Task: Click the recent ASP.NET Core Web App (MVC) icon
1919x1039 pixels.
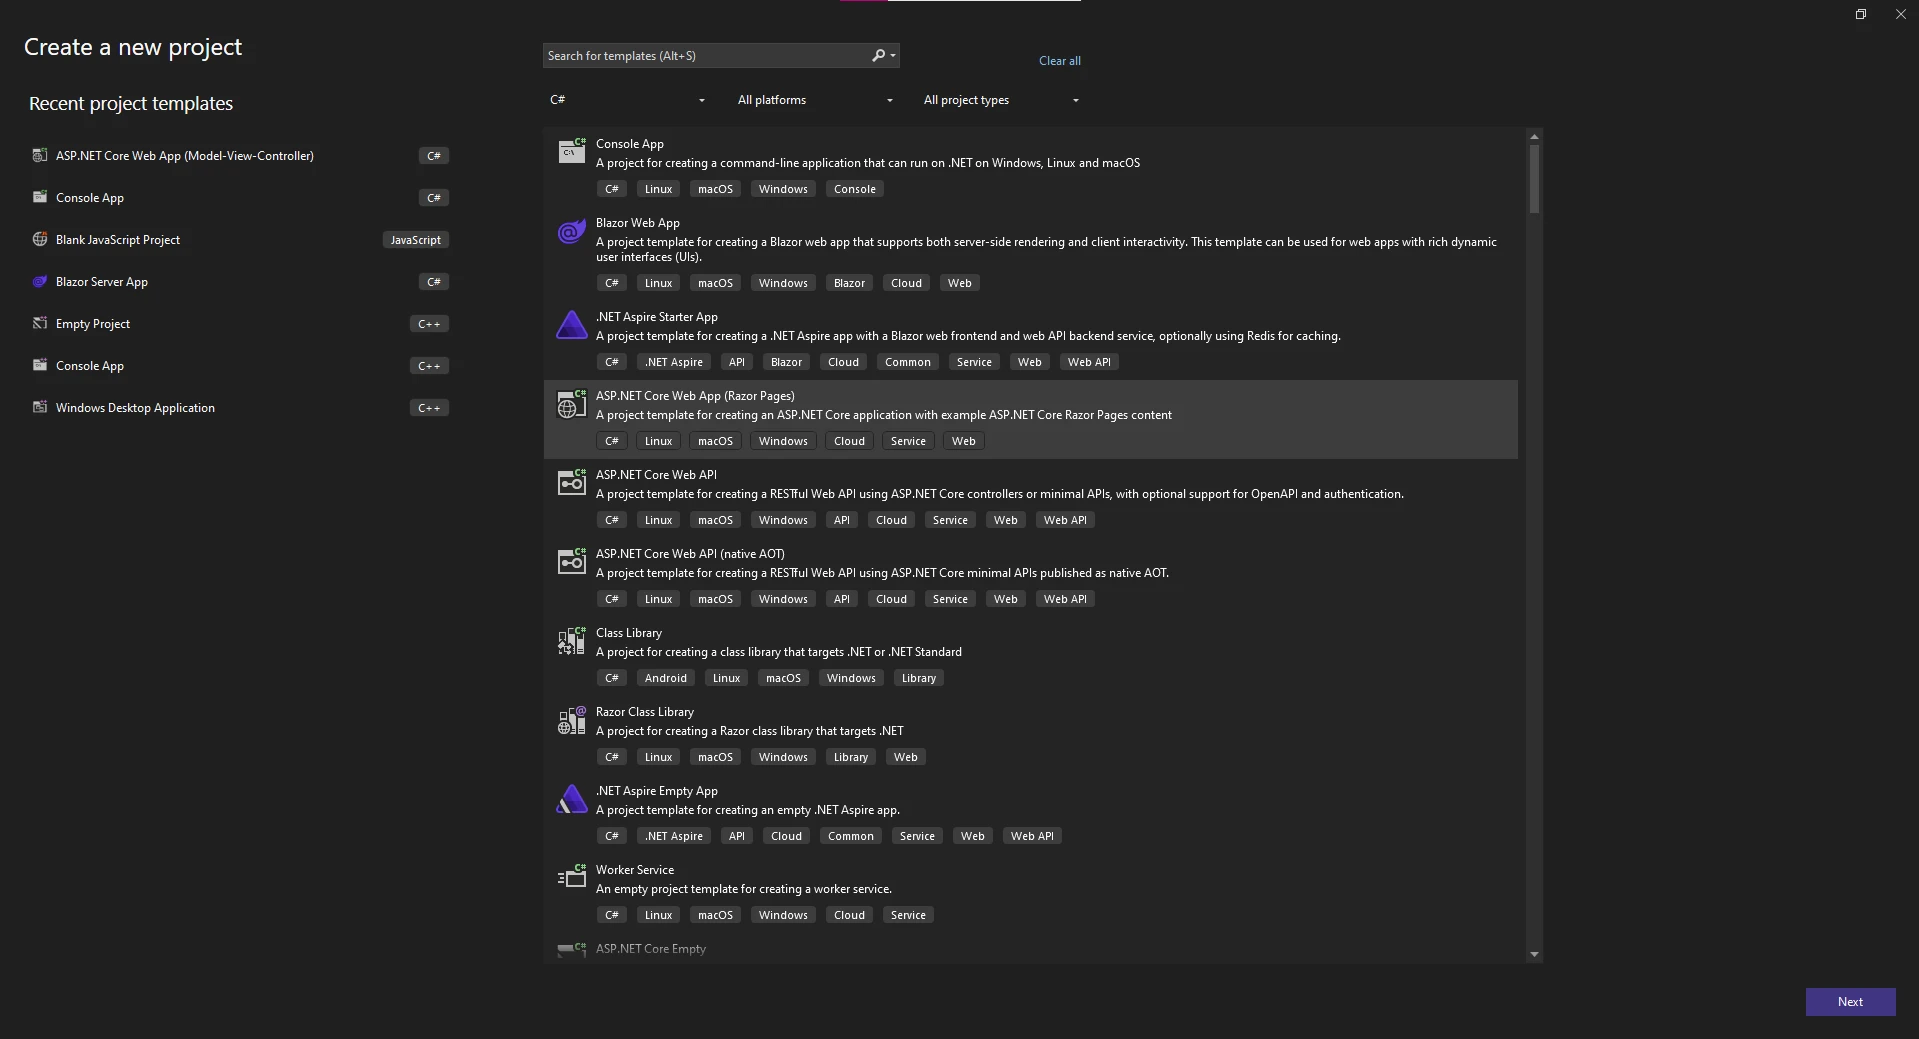Action: click(x=40, y=155)
